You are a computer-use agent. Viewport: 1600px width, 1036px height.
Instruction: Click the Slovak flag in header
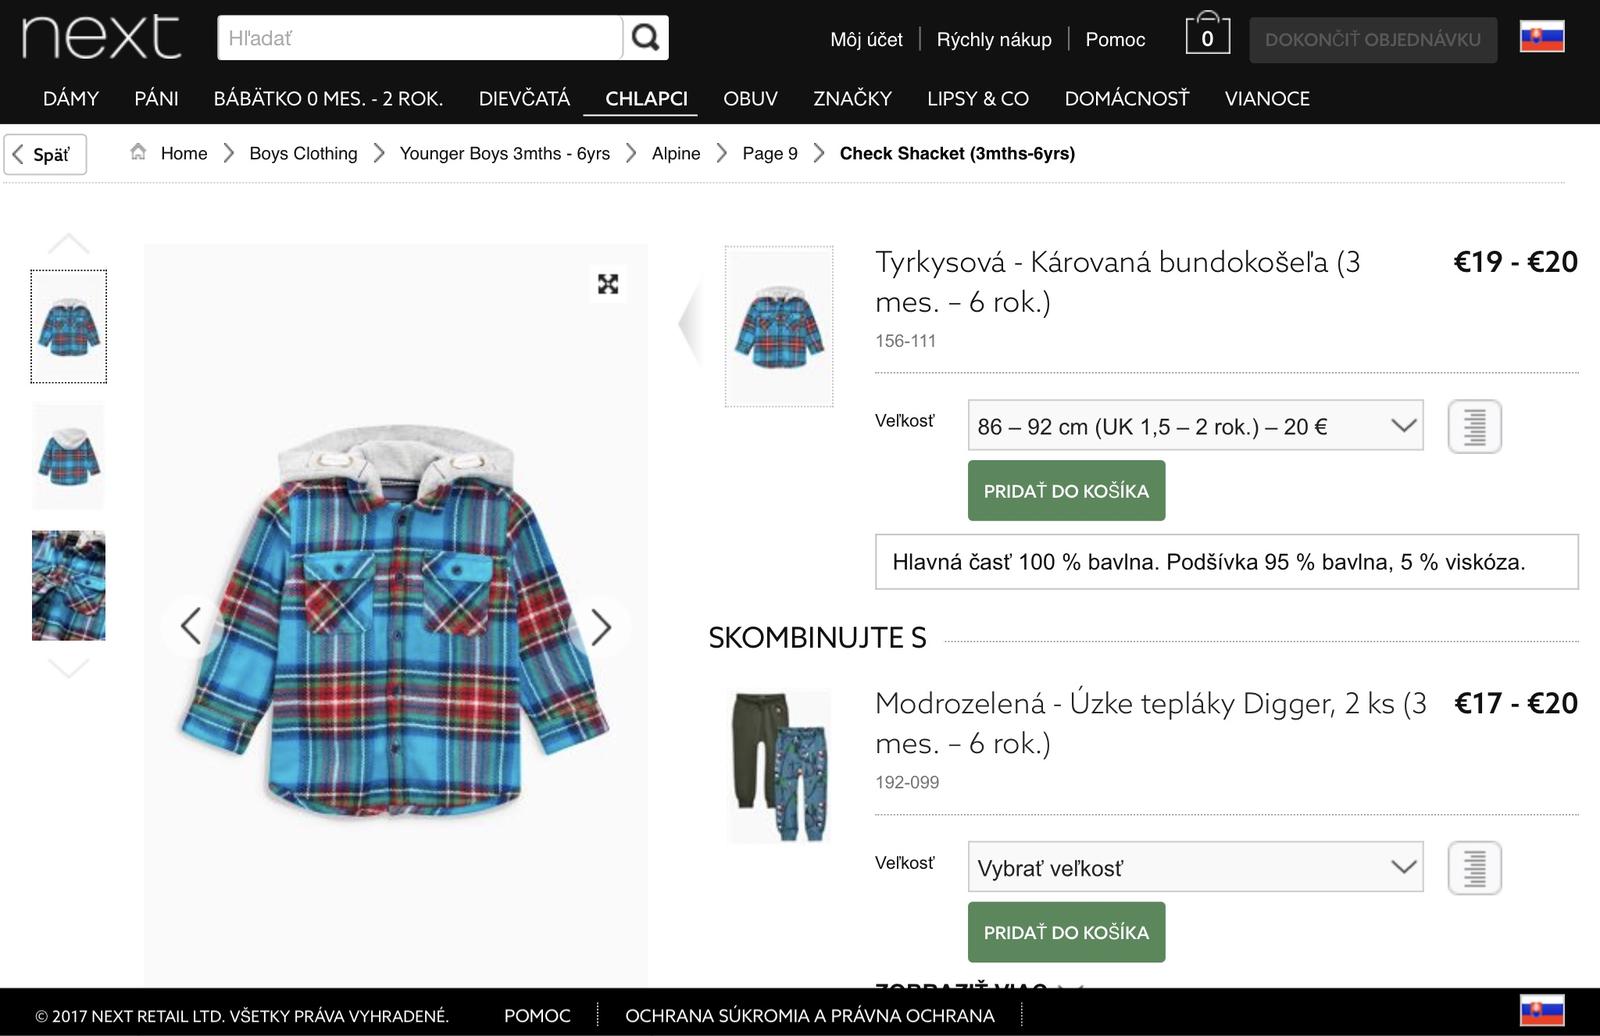click(x=1541, y=37)
